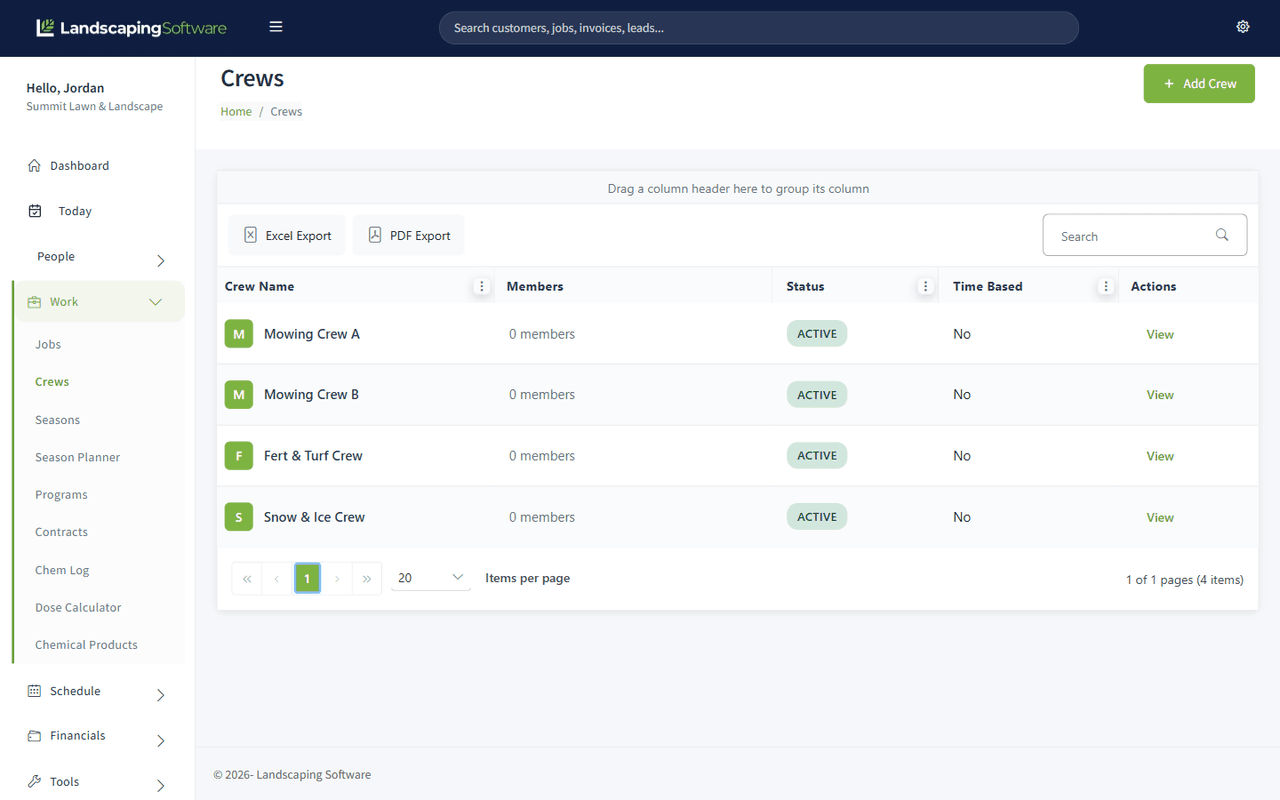Click the Schedule calendar icon
Viewport: 1280px width, 800px height.
pos(35,691)
